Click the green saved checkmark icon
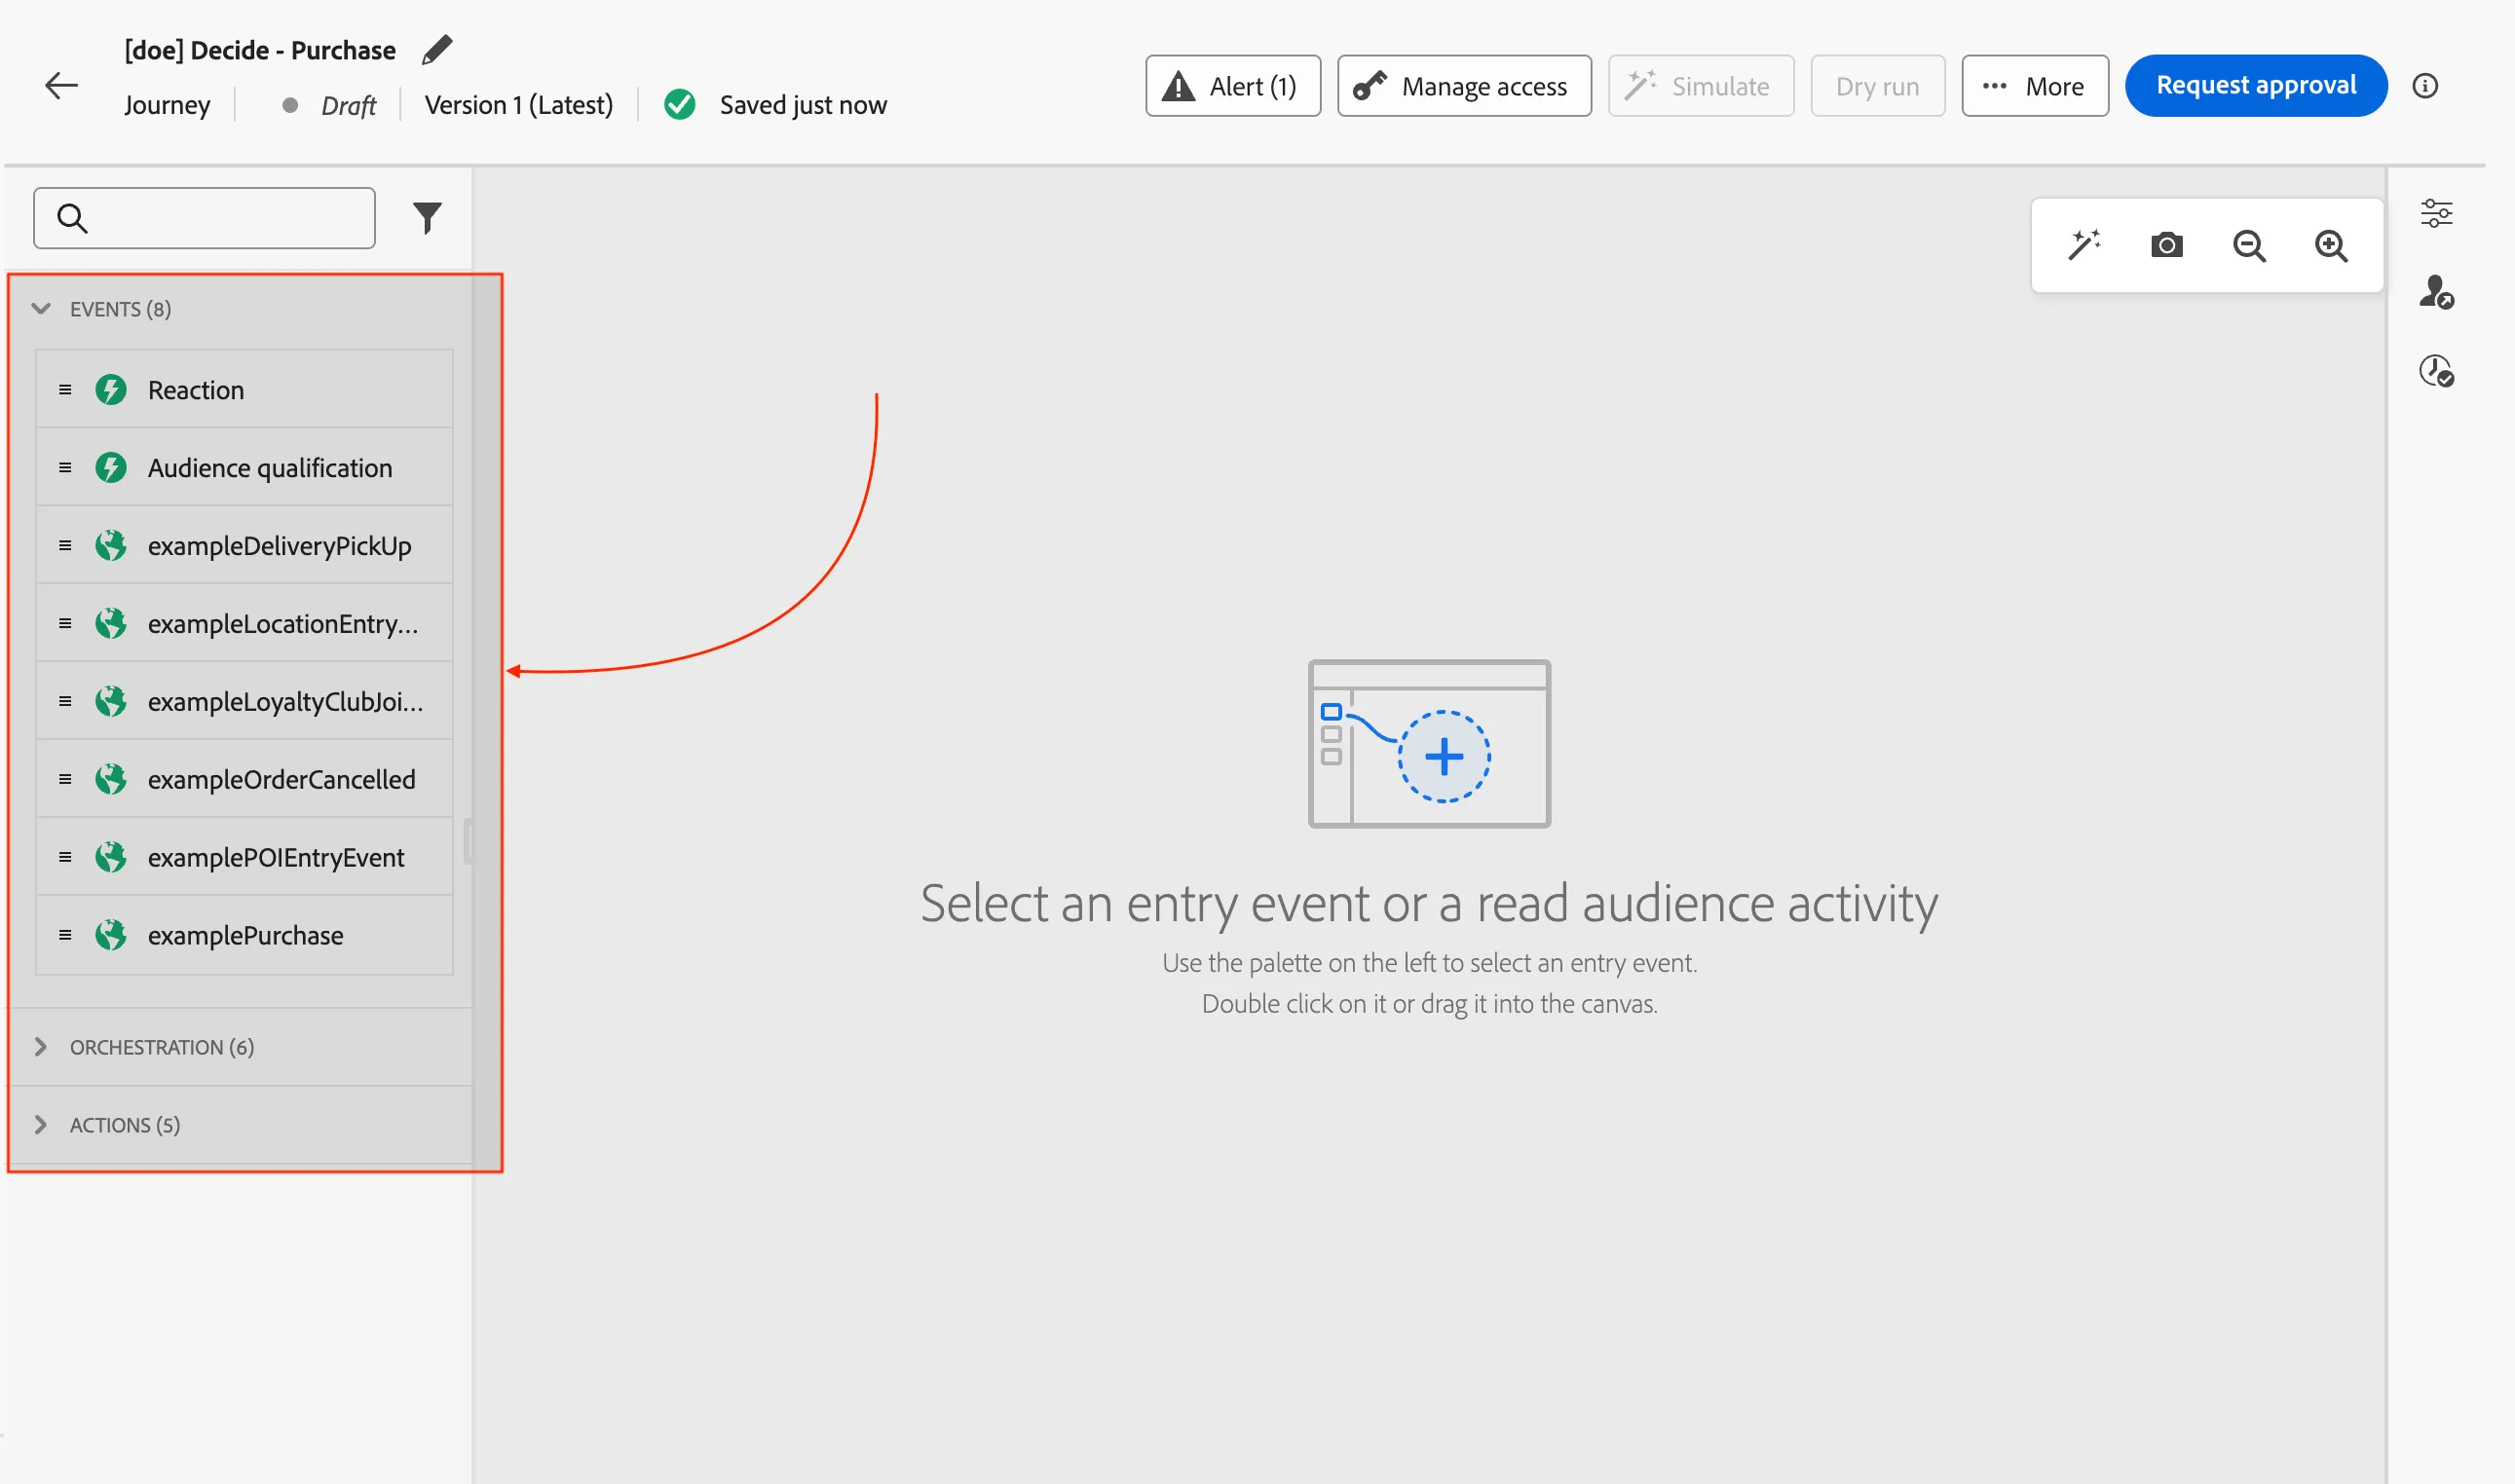Viewport: 2515px width, 1484px height. coord(680,104)
